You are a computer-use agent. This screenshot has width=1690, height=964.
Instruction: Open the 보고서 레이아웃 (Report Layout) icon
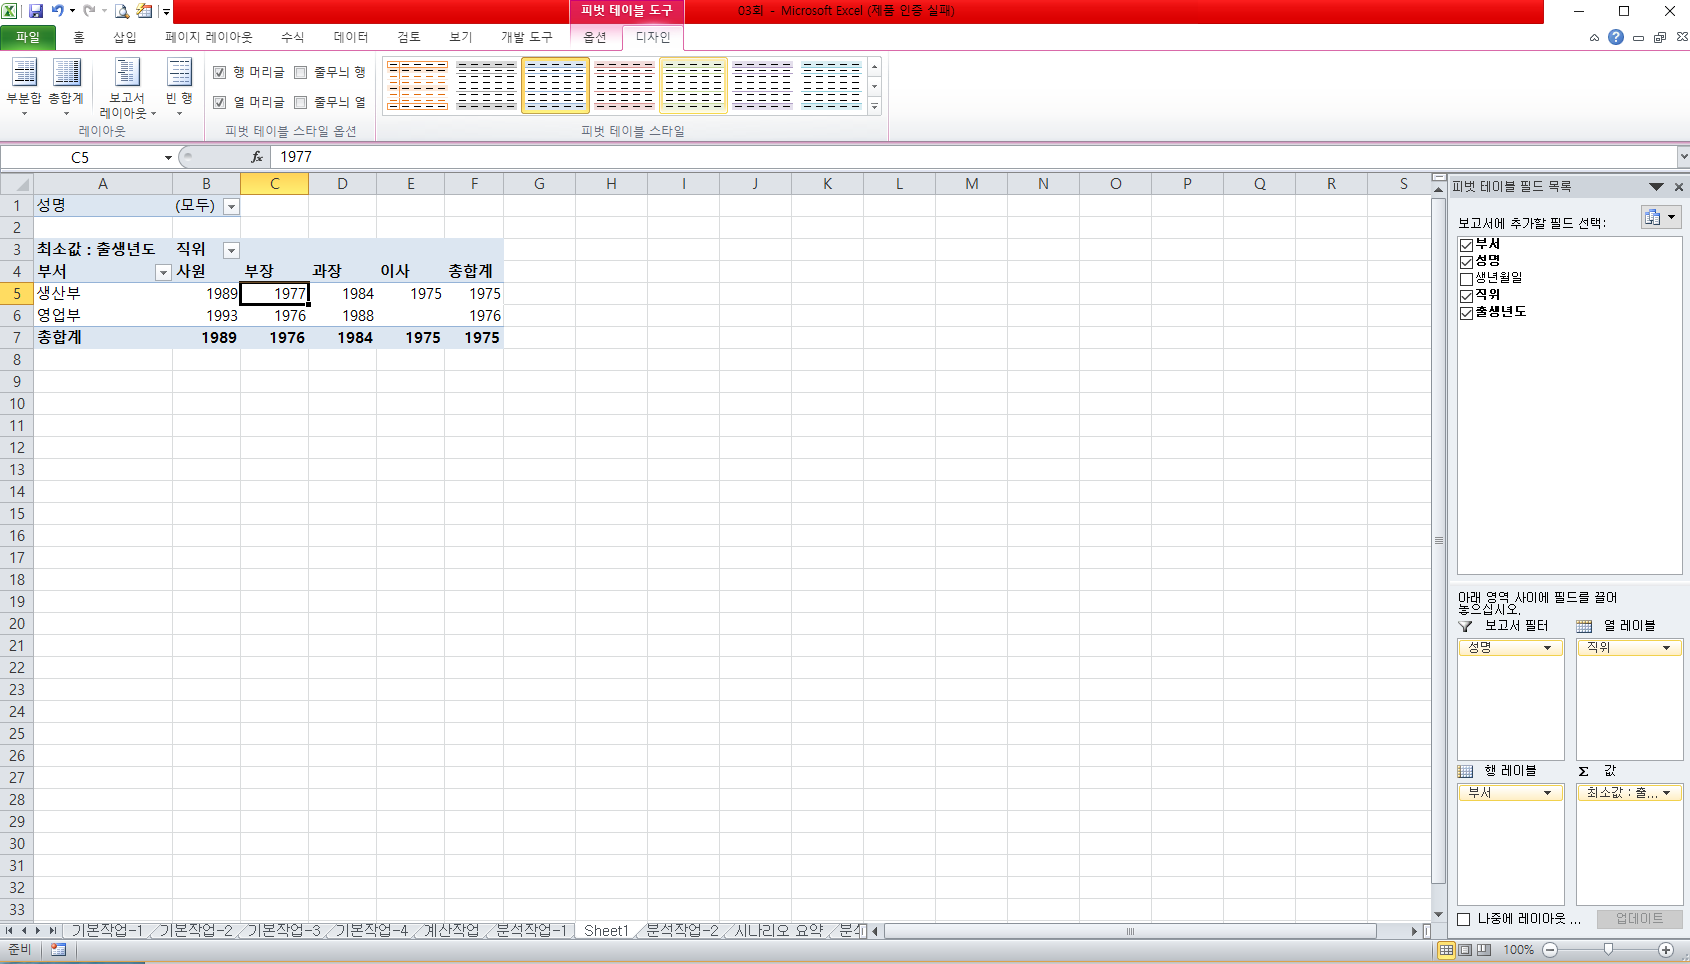(x=127, y=80)
